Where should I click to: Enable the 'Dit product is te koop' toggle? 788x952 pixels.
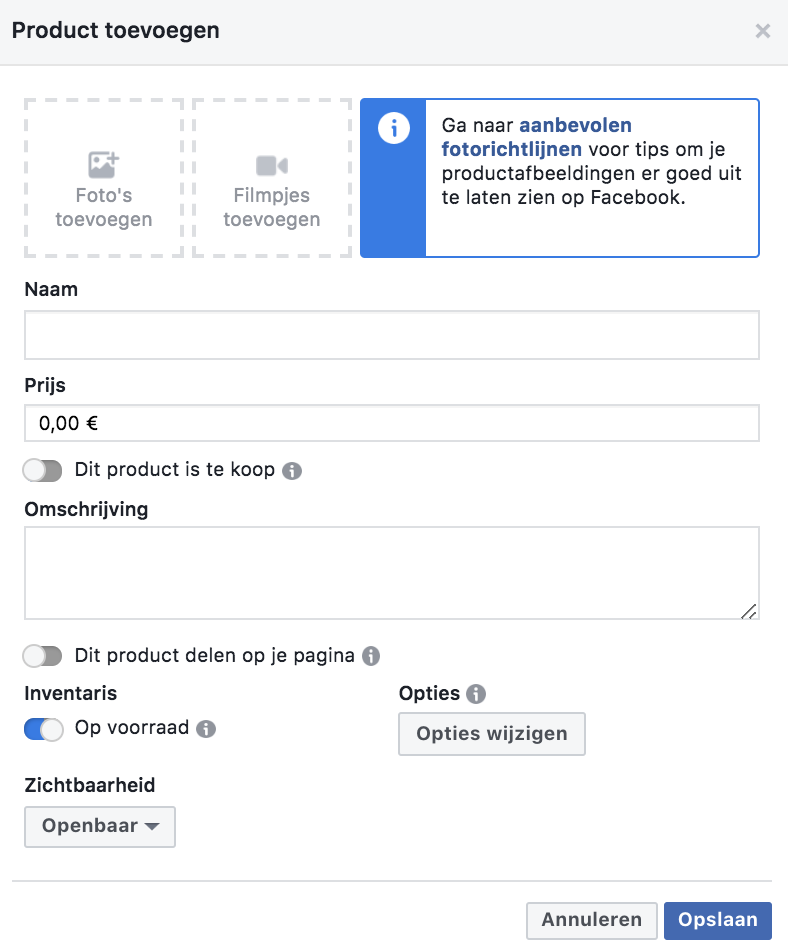coord(42,470)
